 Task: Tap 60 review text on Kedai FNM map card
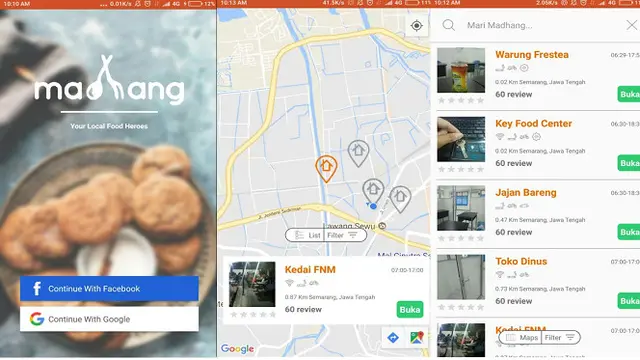[x=303, y=309]
